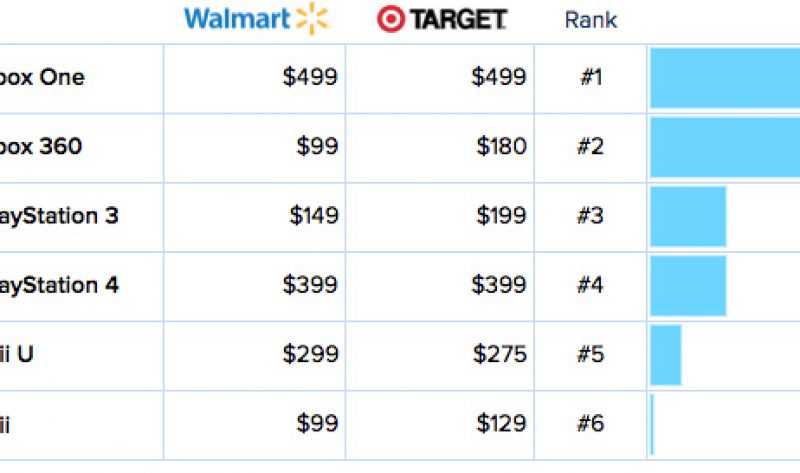800x473 pixels.
Task: Click the Xbox 360 row label
Action: (x=41, y=146)
